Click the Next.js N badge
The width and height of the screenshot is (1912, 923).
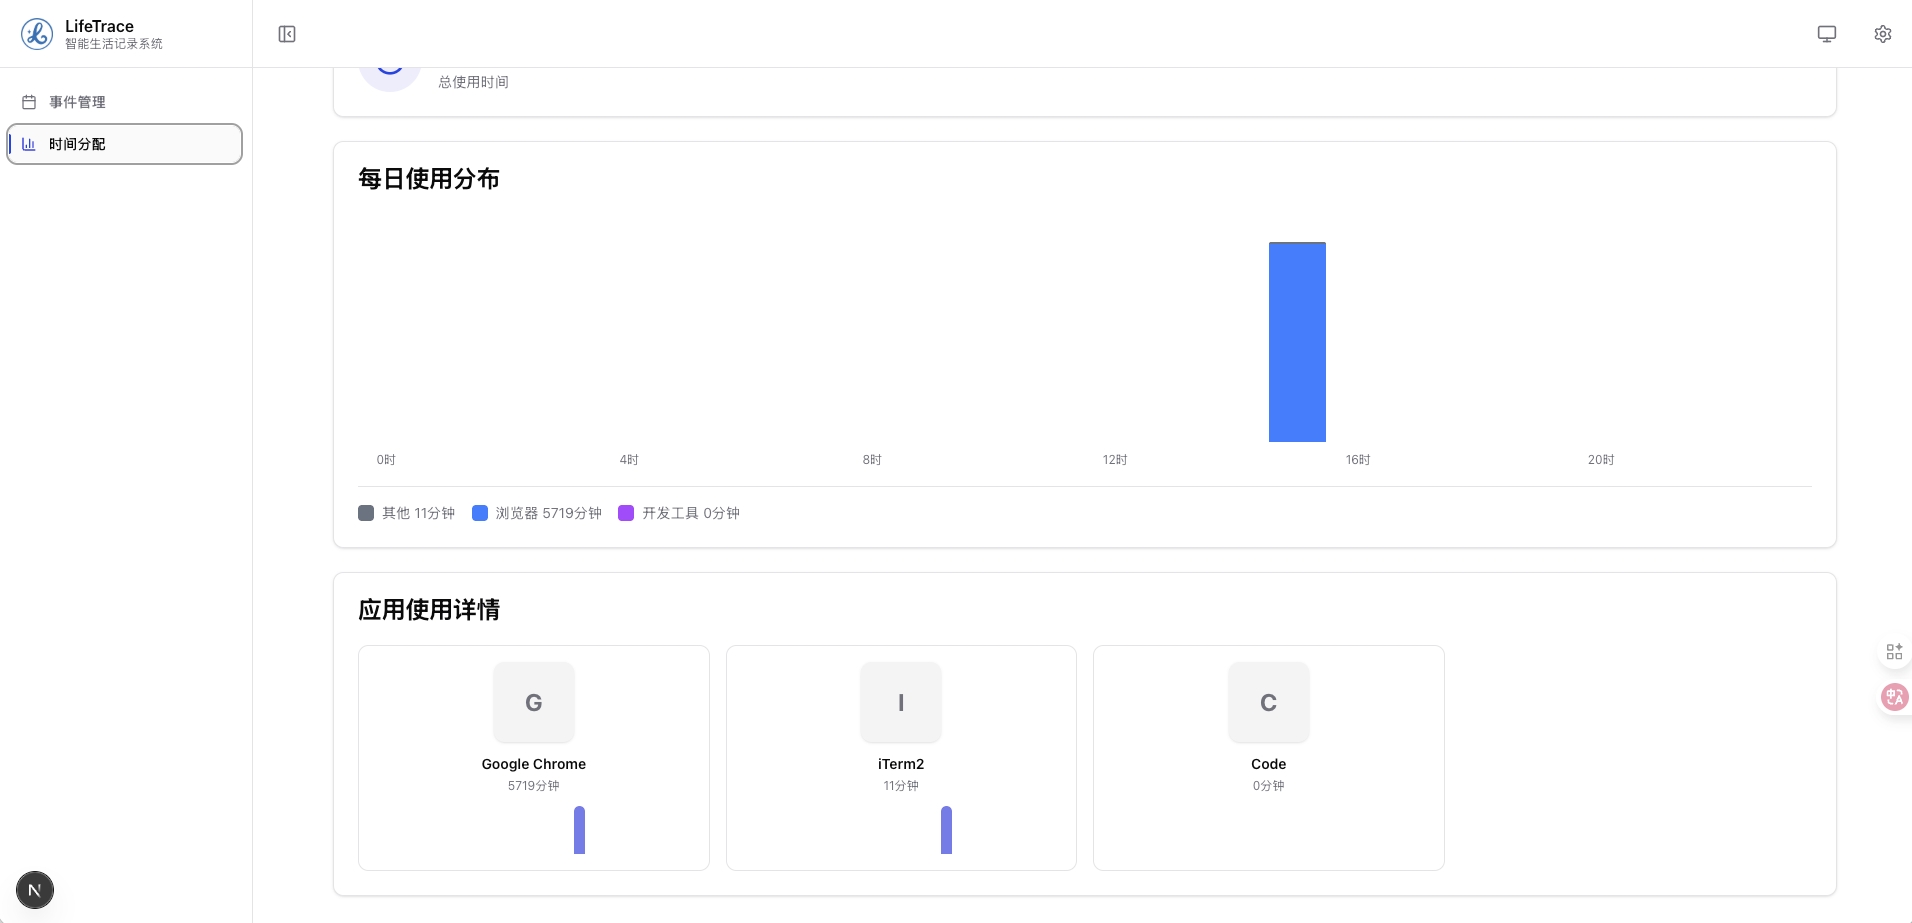point(35,890)
